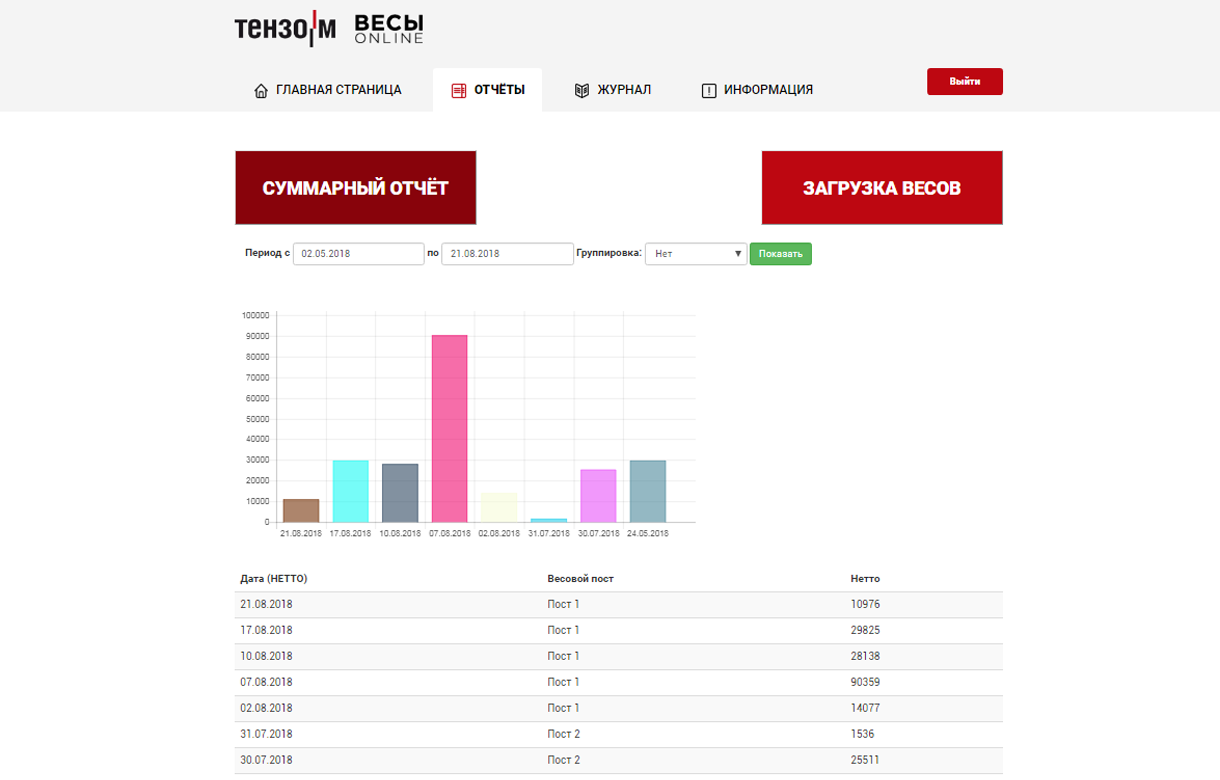Open the Главная страница tab
This screenshot has height=780, width=1220.
[x=338, y=90]
